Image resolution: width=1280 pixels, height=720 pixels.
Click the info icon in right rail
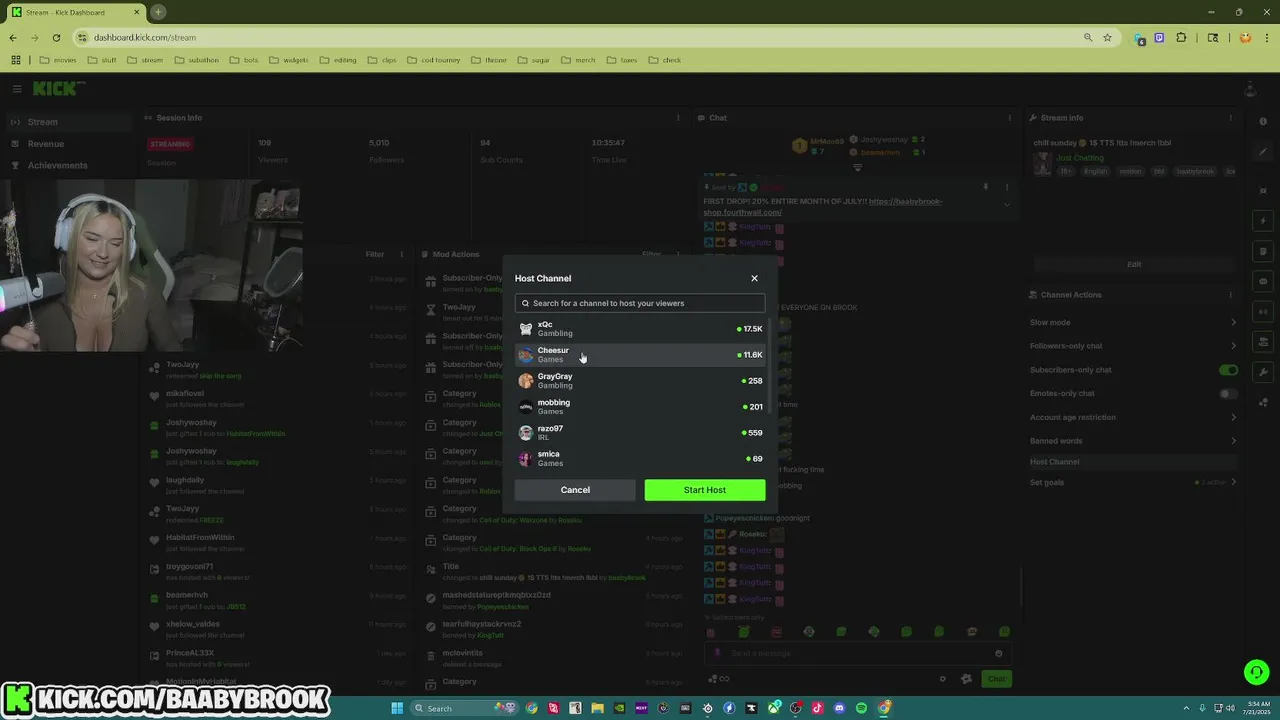[x=1263, y=121]
